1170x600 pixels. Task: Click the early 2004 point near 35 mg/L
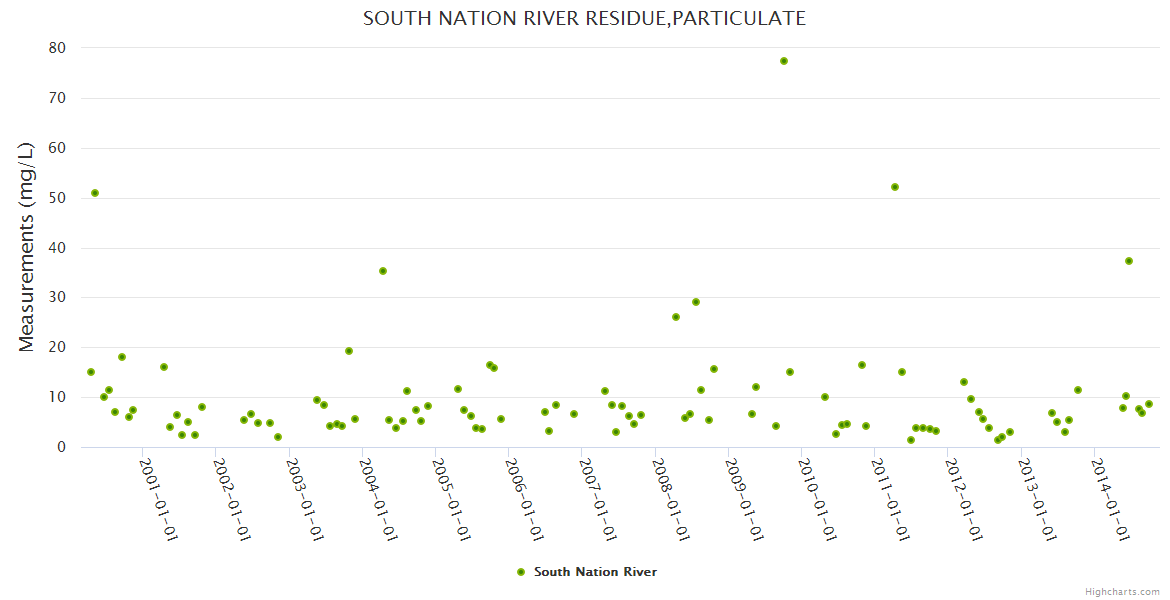[x=383, y=271]
